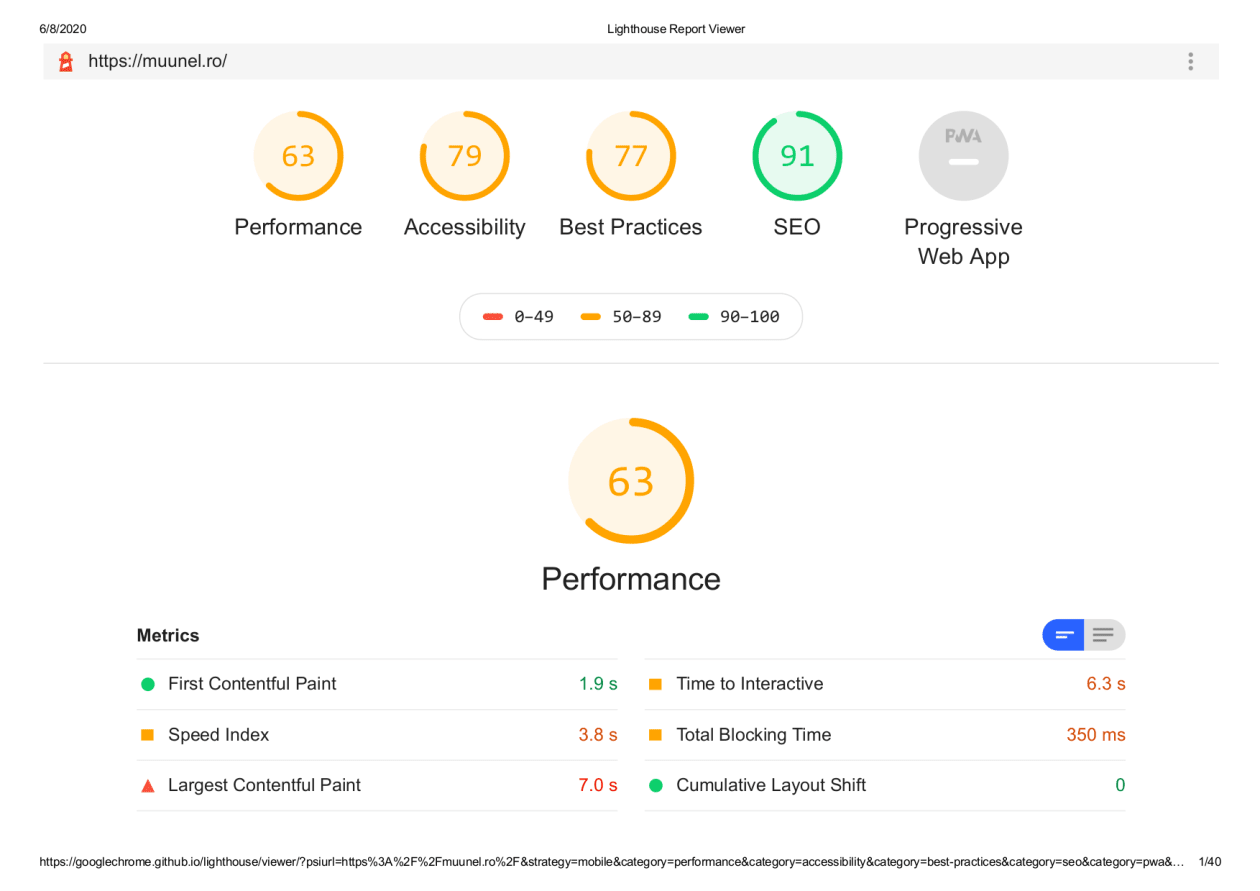
Task: Click the green dot beside Cumulative Layout Shift
Action: click(x=655, y=785)
